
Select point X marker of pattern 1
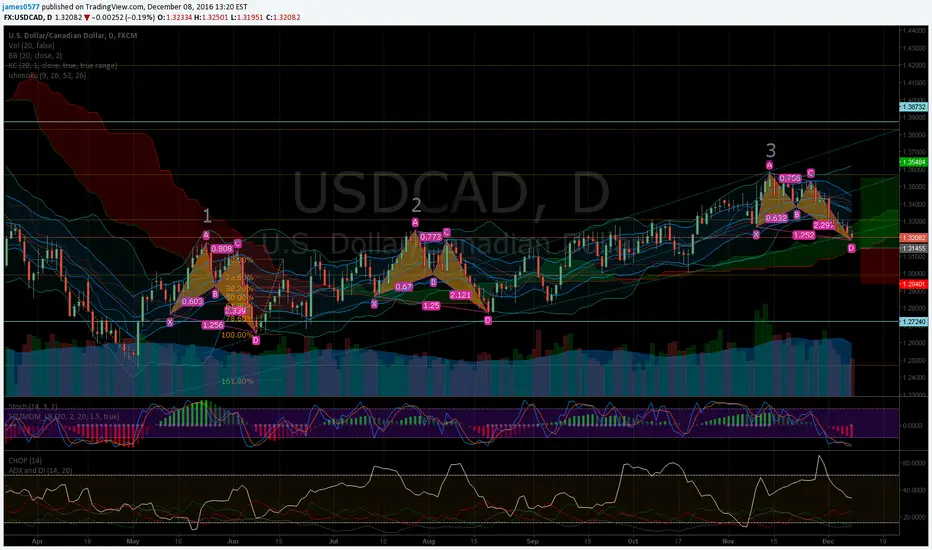pyautogui.click(x=170, y=322)
